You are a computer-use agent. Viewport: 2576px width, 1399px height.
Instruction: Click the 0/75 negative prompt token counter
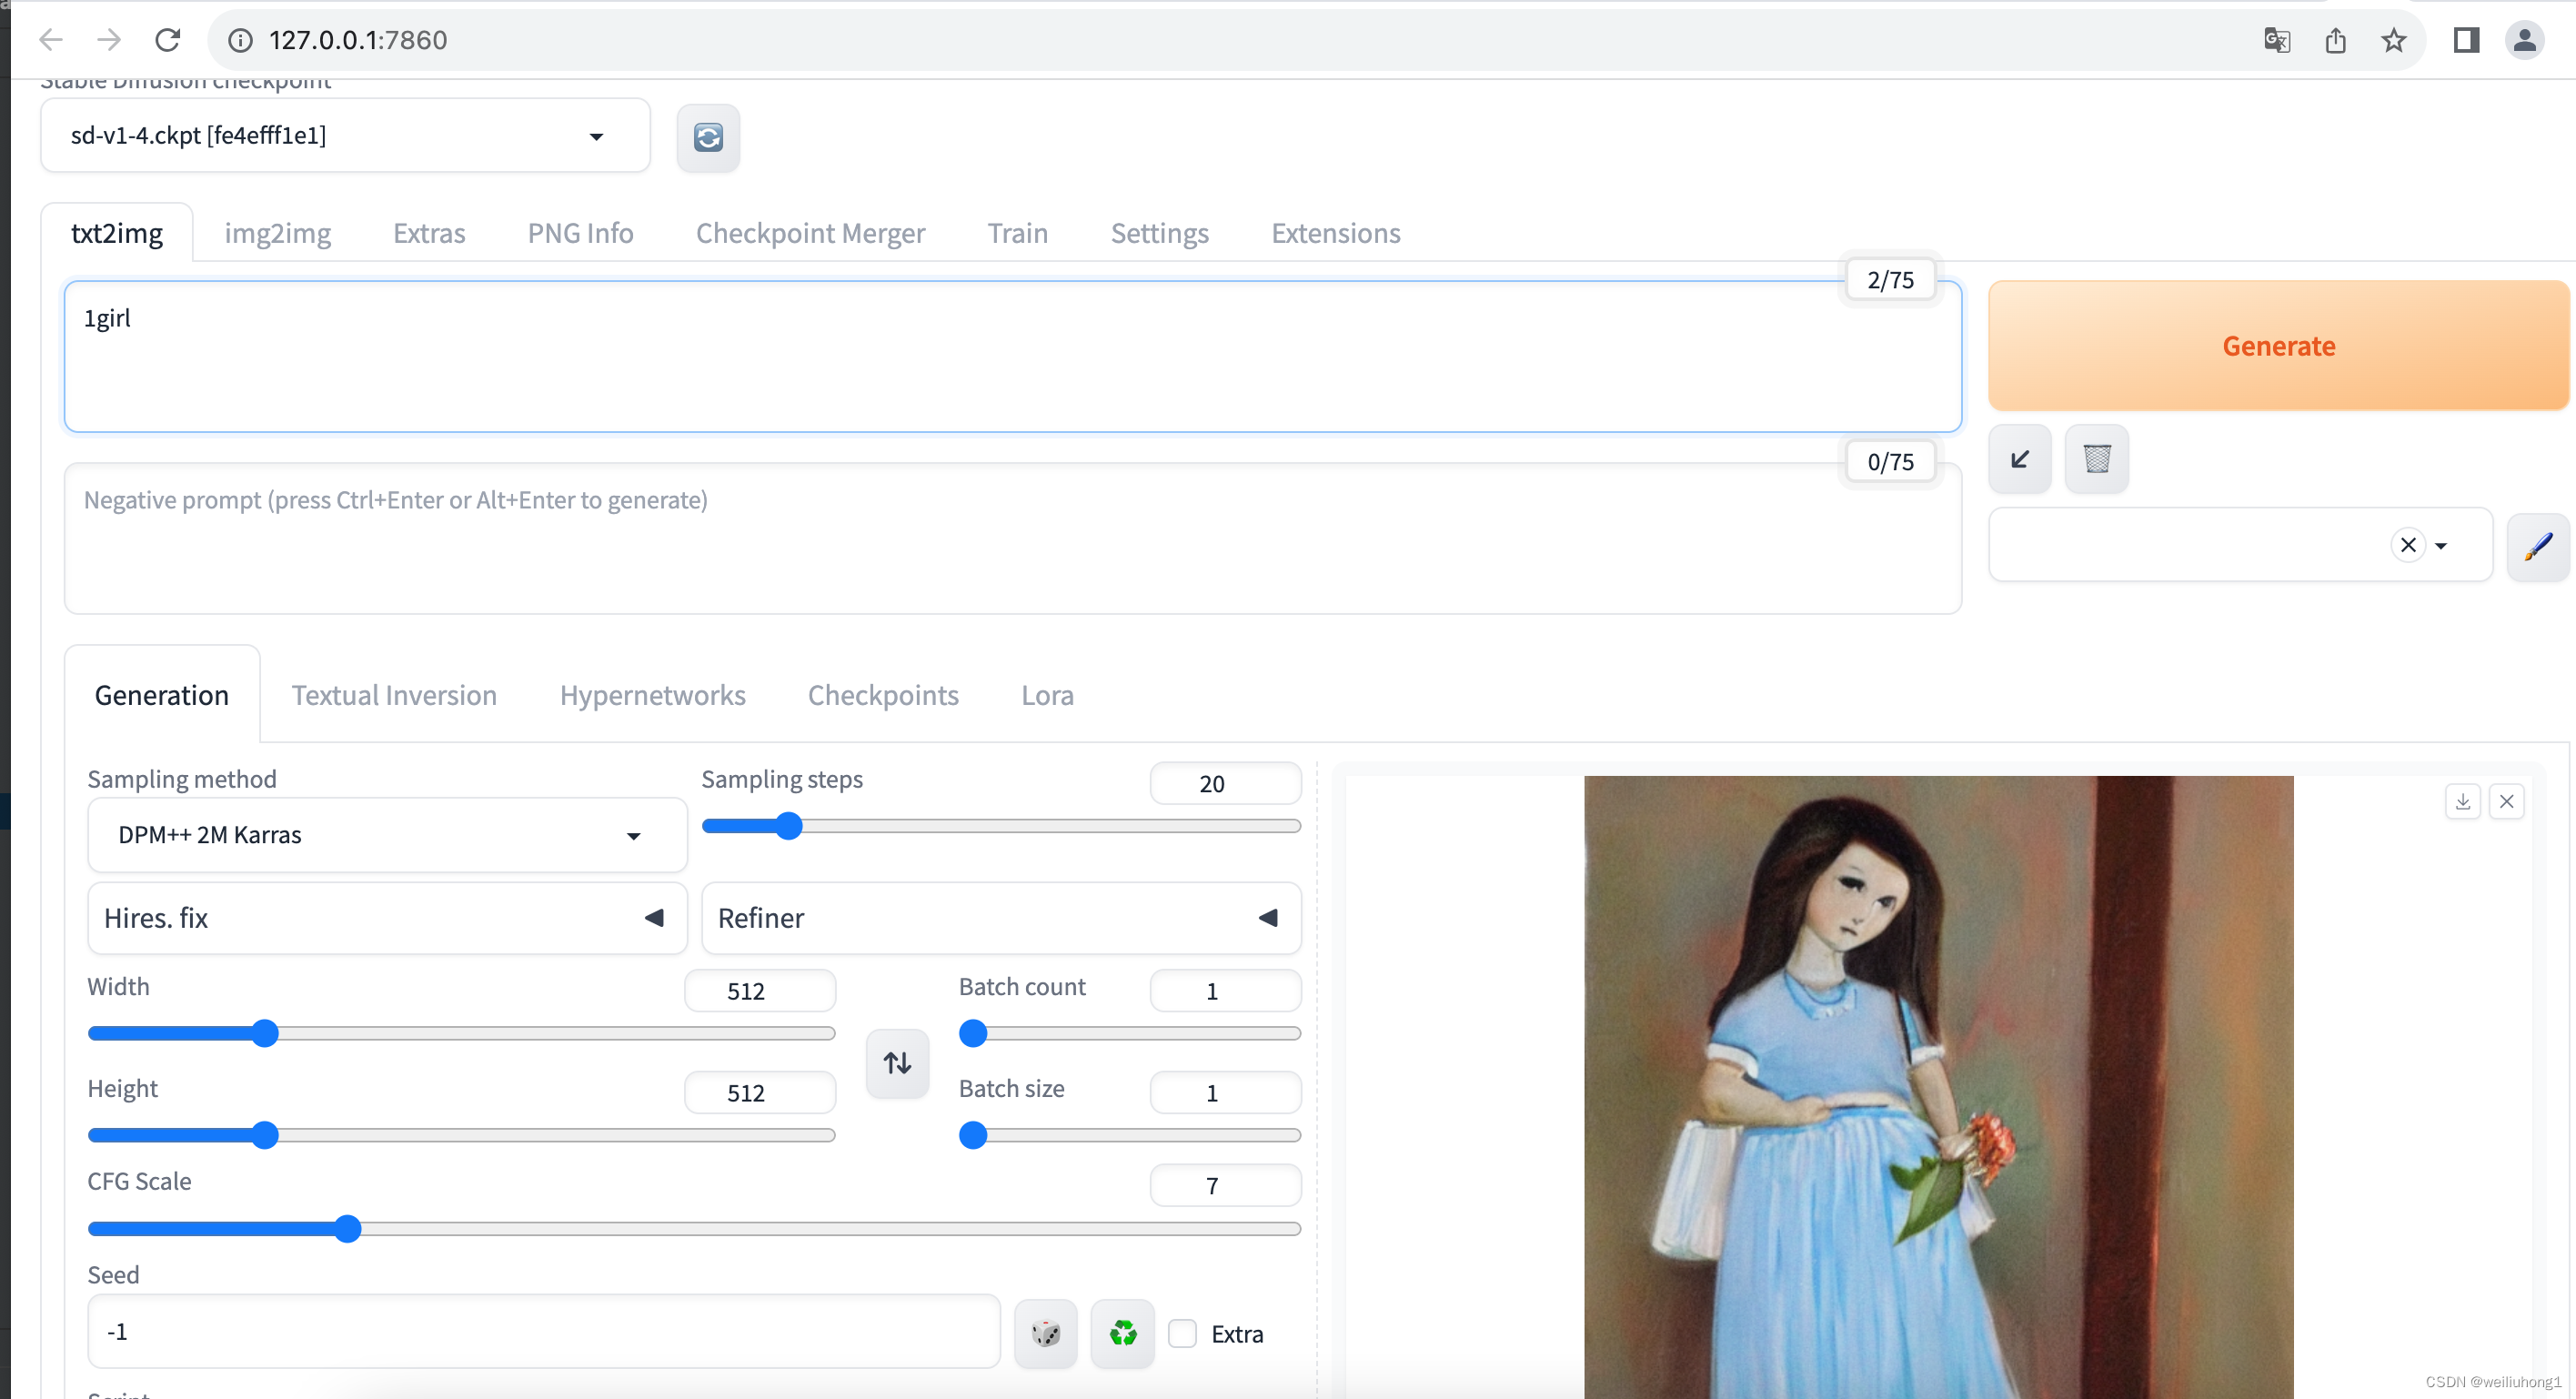pyautogui.click(x=1890, y=462)
